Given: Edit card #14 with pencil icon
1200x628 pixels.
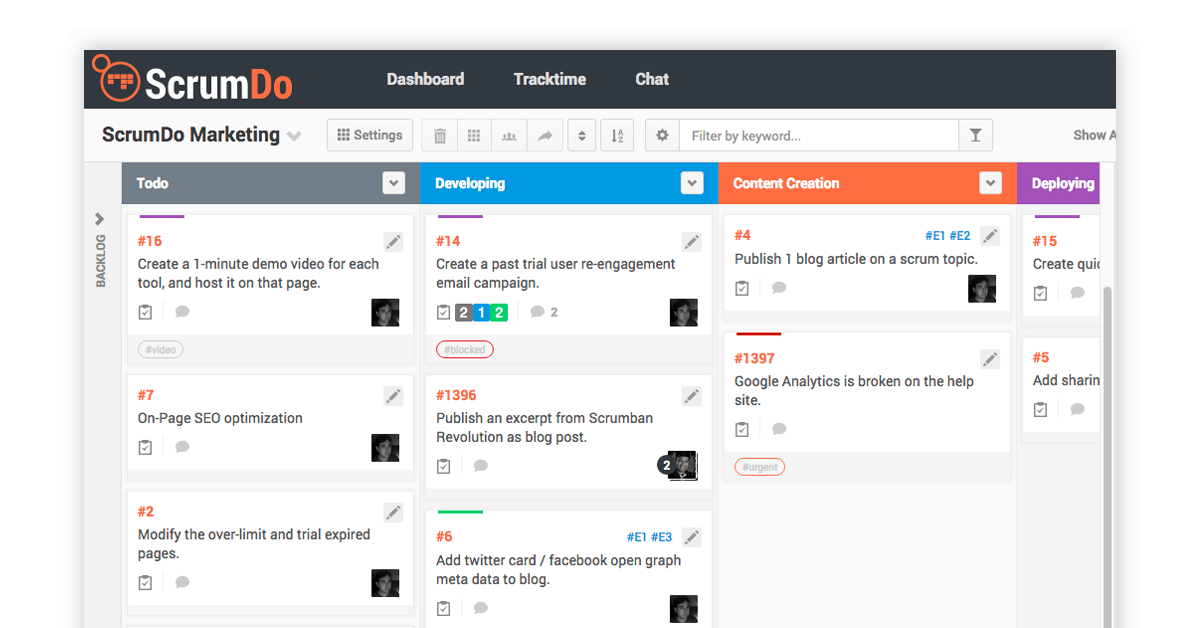Looking at the screenshot, I should [x=691, y=242].
